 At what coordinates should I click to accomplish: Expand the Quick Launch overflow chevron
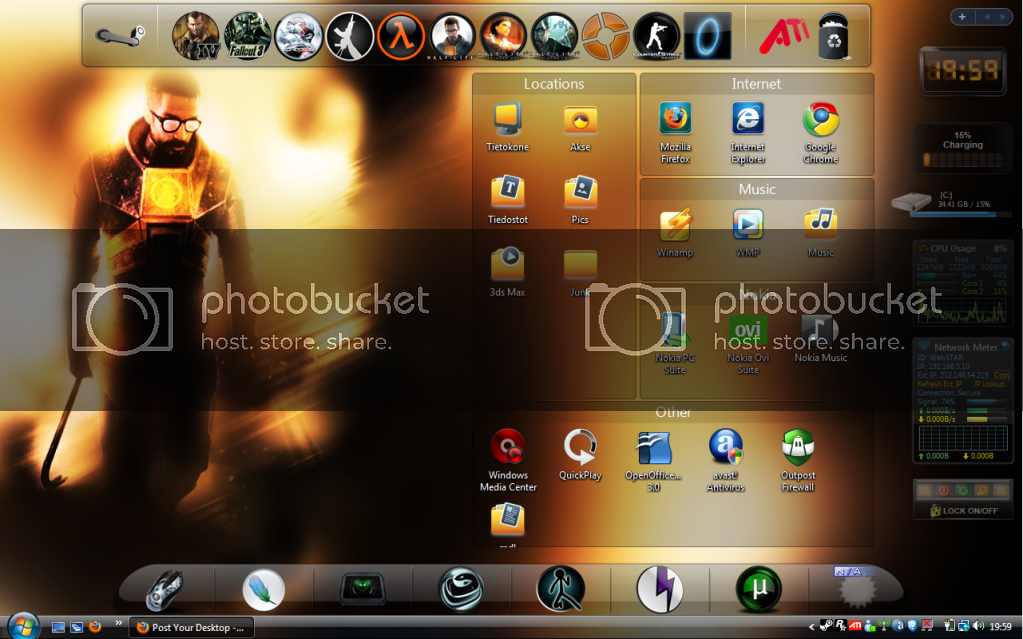pos(119,623)
